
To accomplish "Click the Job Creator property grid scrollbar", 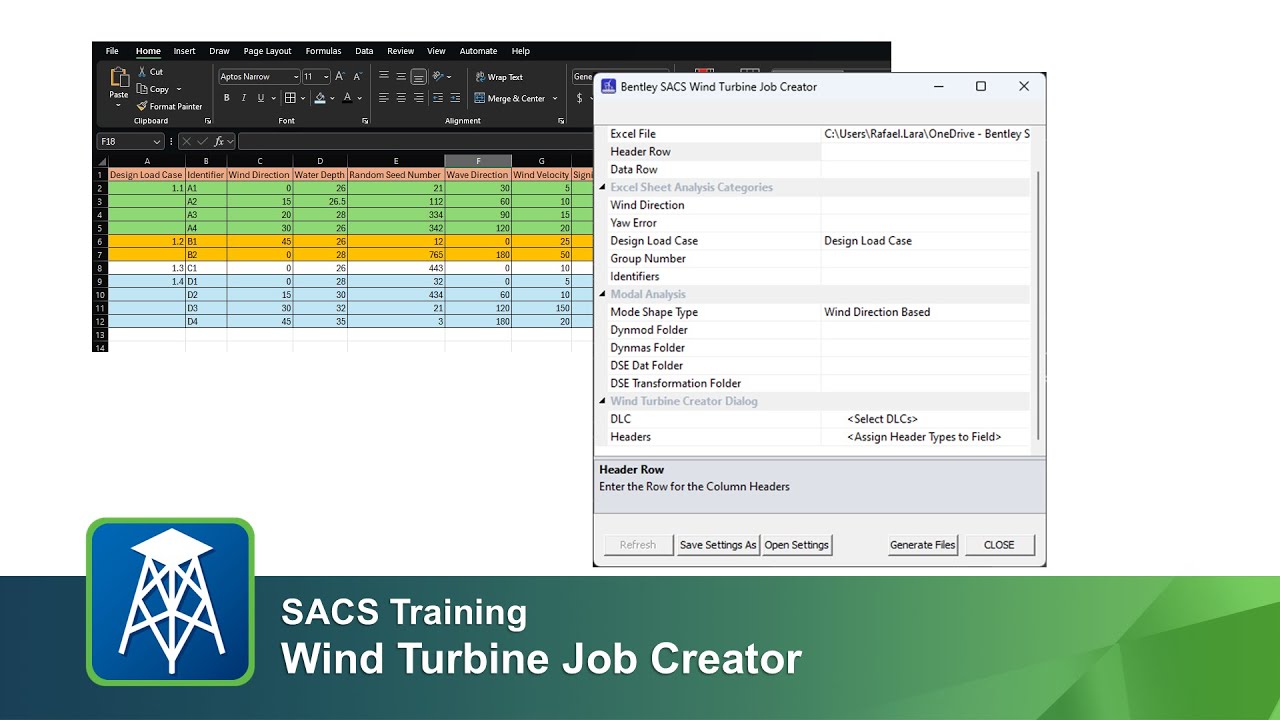I will click(1037, 305).
